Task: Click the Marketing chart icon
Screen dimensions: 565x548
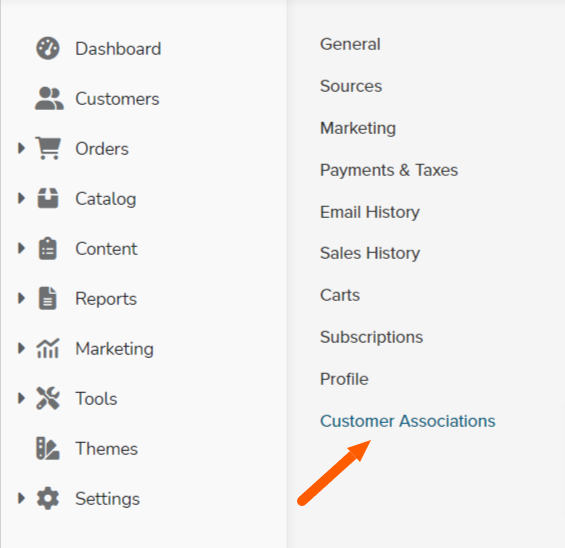Action: pyautogui.click(x=48, y=348)
